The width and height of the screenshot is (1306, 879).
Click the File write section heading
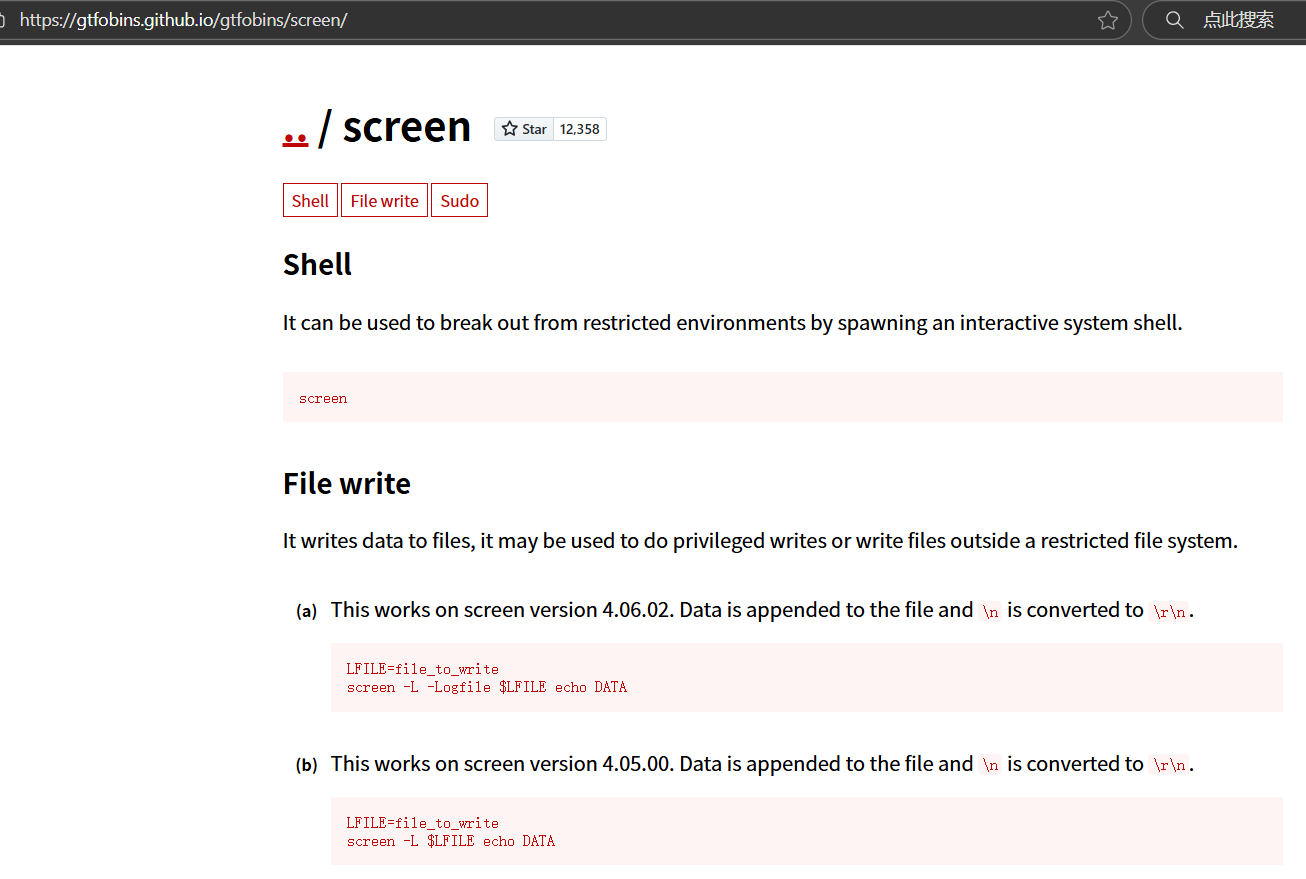(347, 483)
